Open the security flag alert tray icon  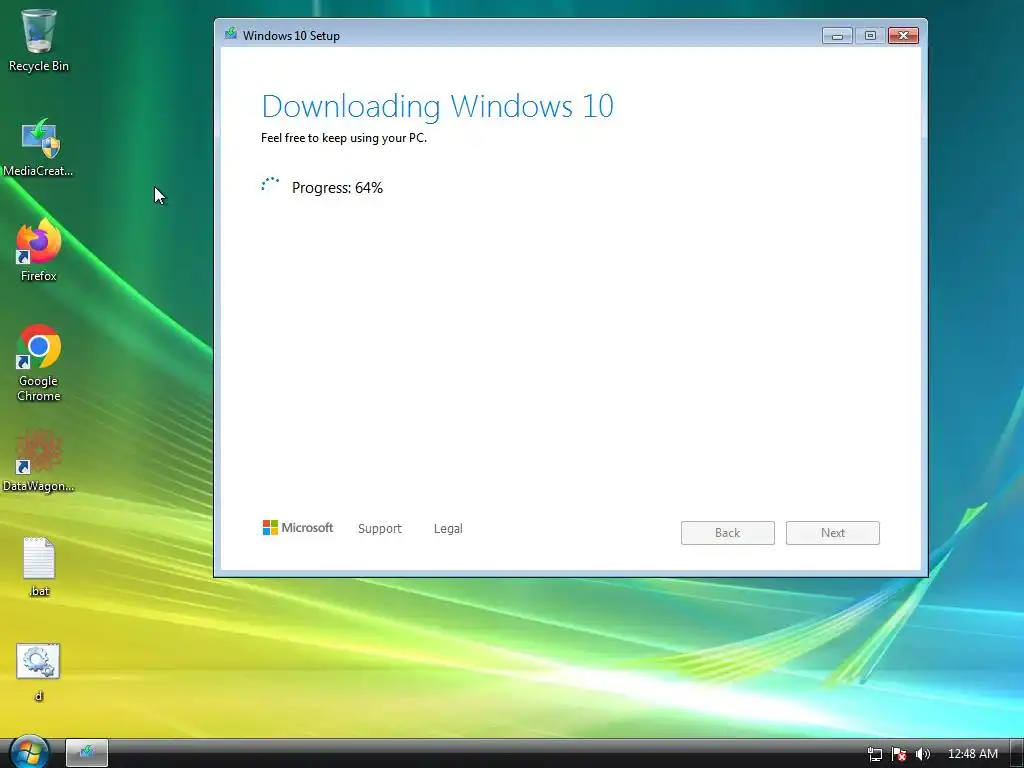tap(899, 754)
